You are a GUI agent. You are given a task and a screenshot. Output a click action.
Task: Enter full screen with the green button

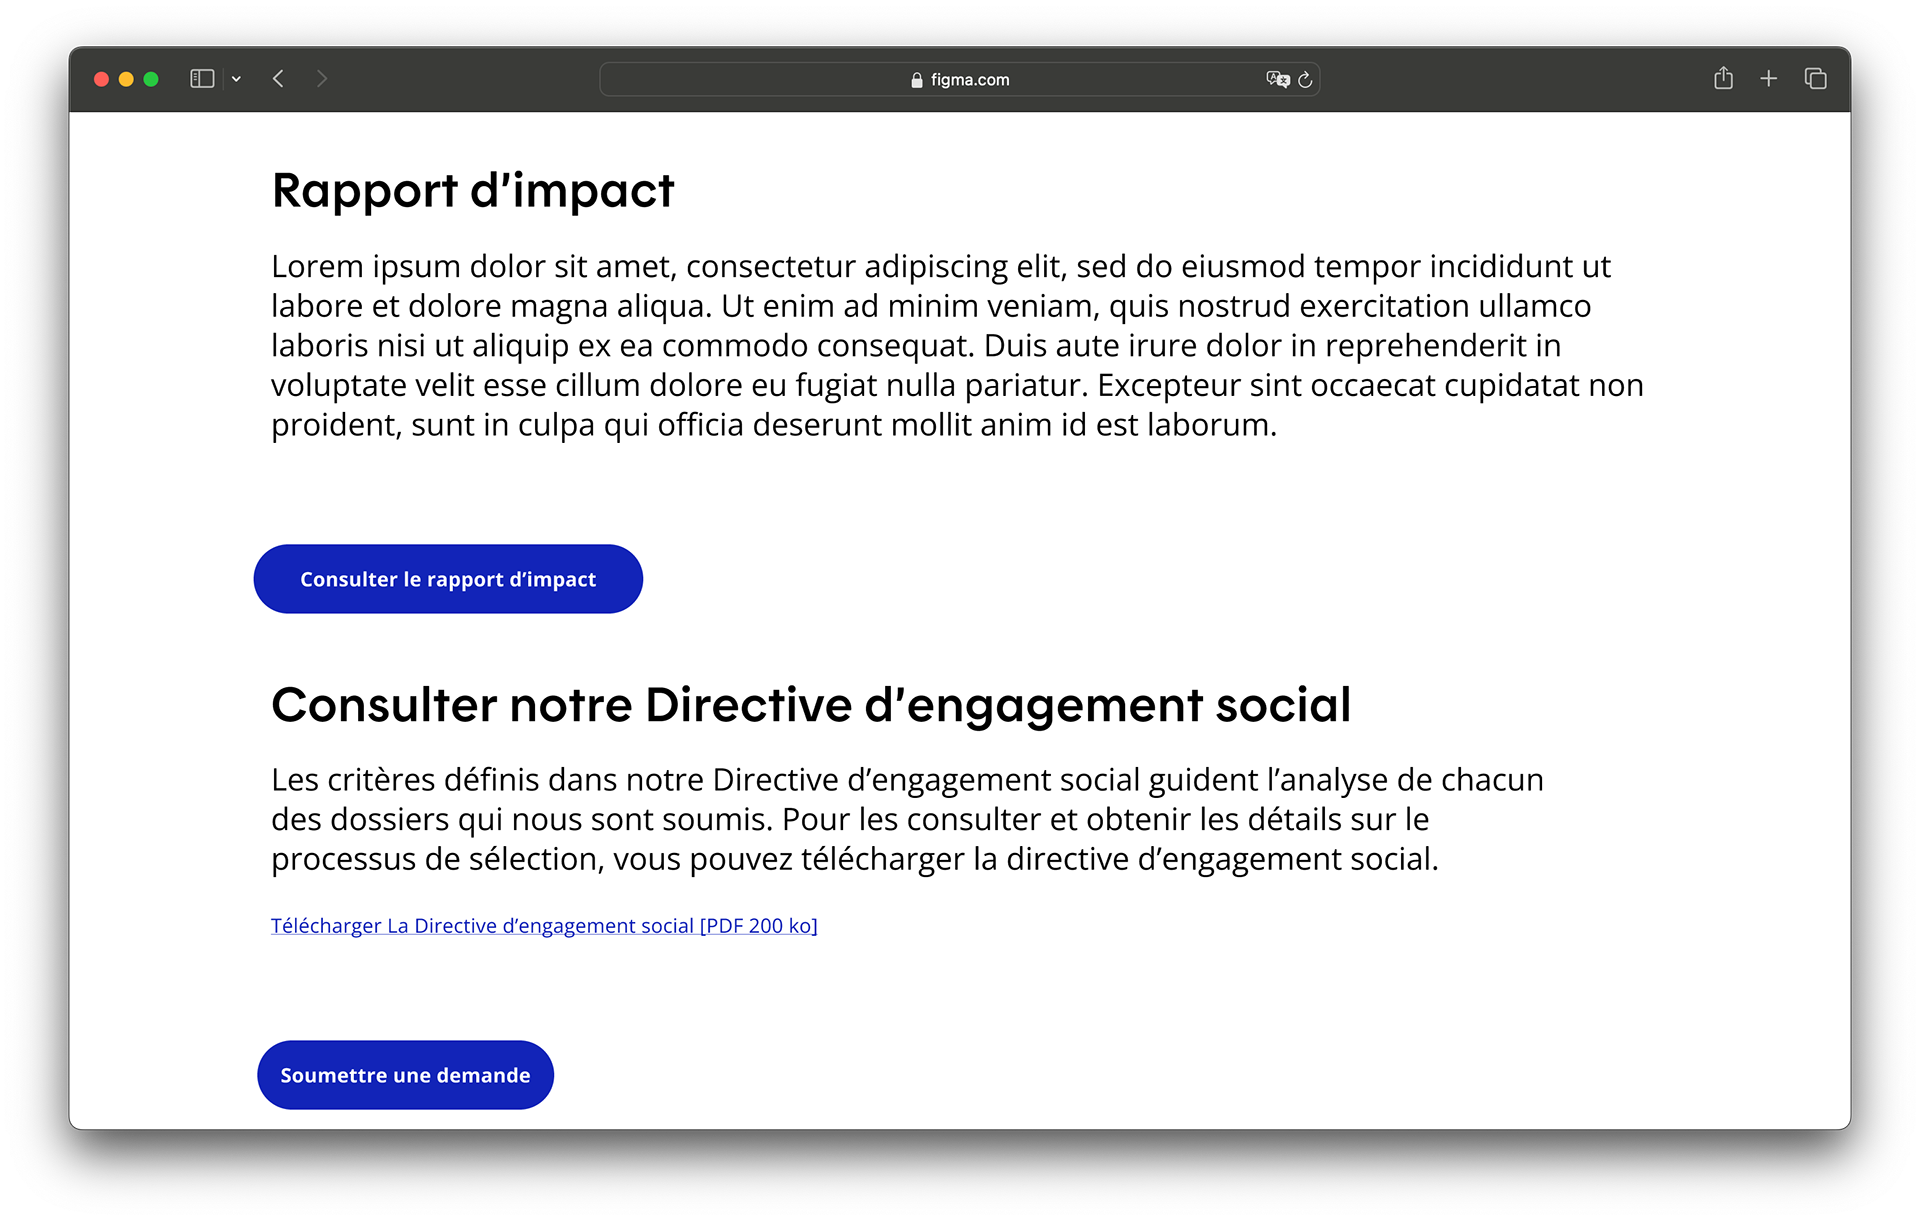pos(151,79)
